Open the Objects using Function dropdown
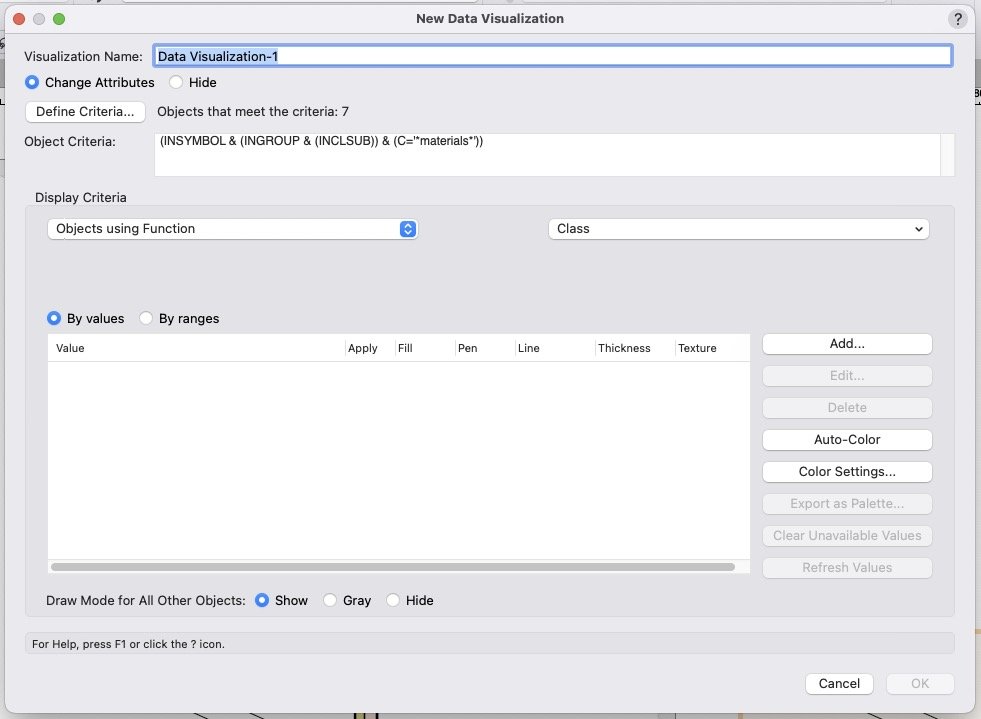Screen dimensions: 981x719 pyautogui.click(x=232, y=229)
